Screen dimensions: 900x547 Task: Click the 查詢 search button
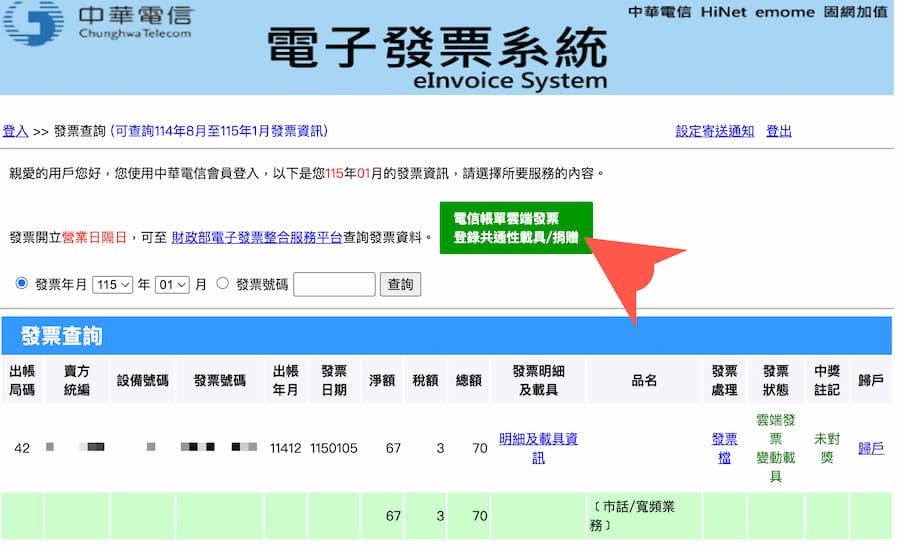(400, 285)
